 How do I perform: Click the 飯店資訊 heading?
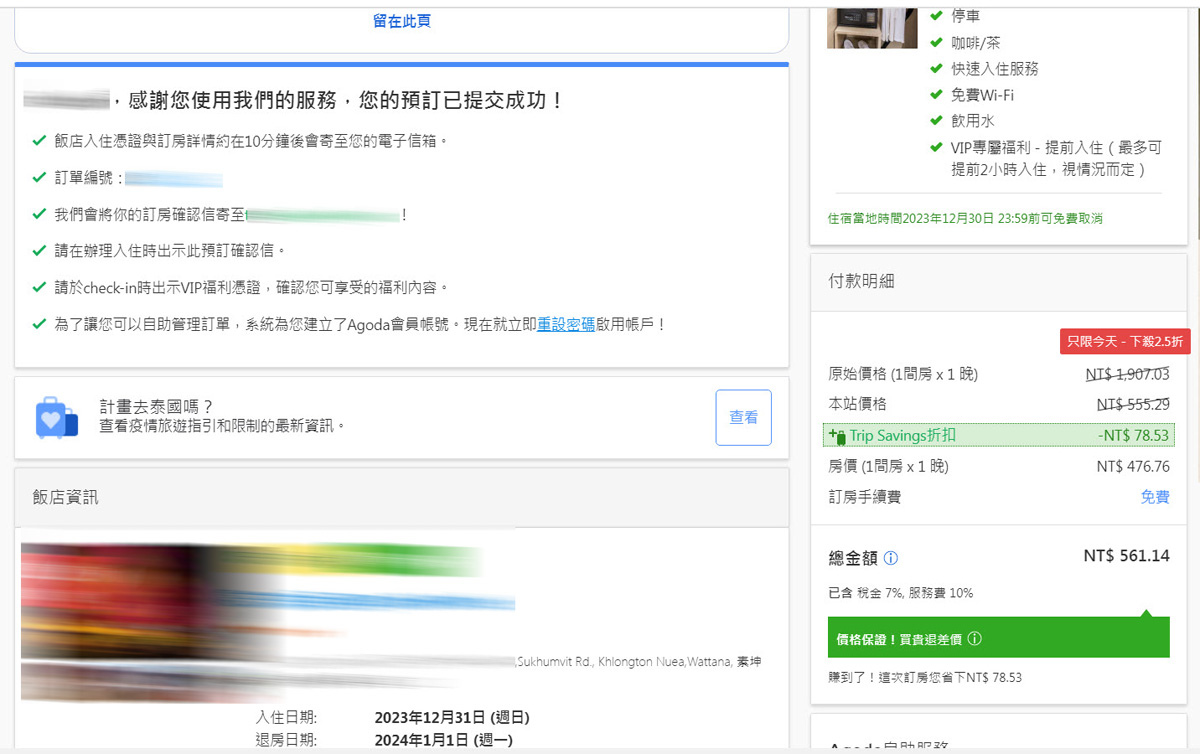click(x=65, y=497)
